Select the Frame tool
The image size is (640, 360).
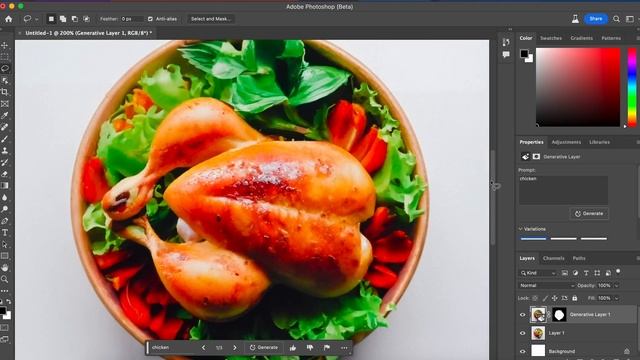pos(5,104)
